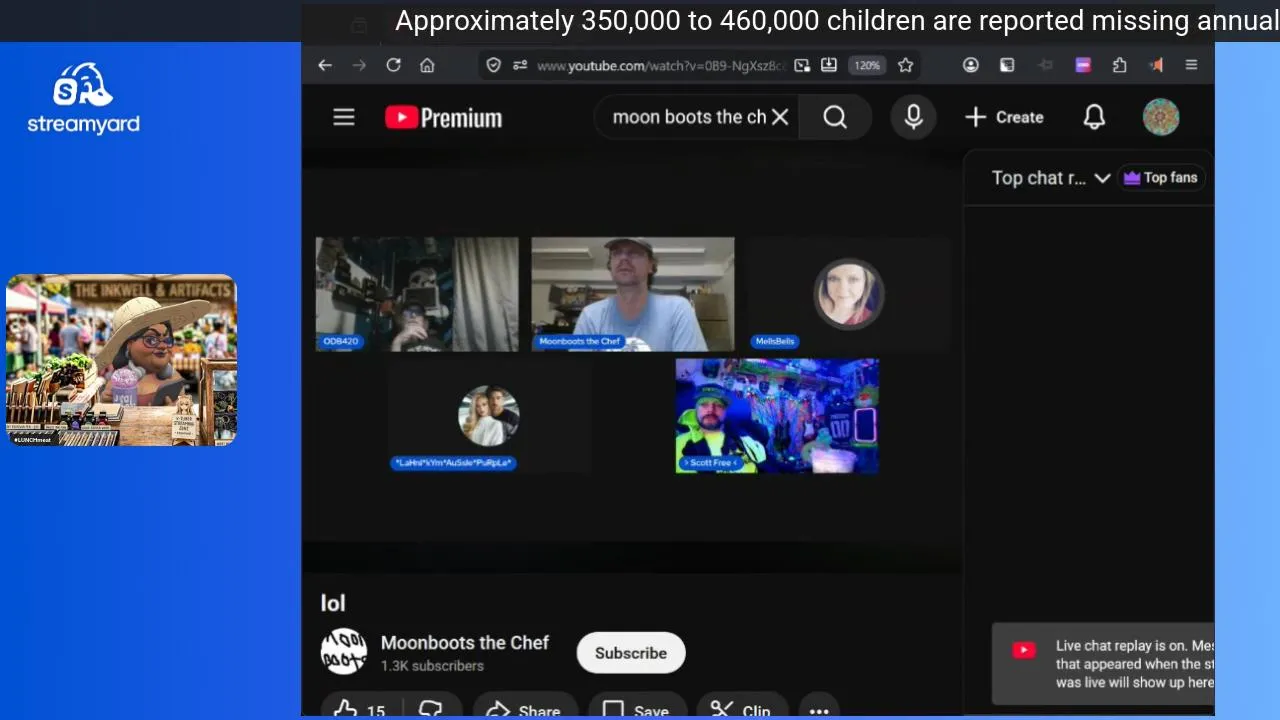The width and height of the screenshot is (1280, 720).
Task: Go back using the browser back arrow
Action: tap(325, 65)
